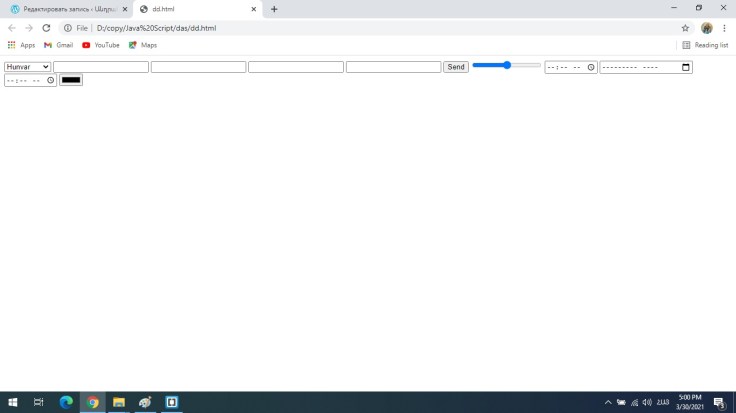Open the YouTube bookmark
This screenshot has width=736, height=413.
point(101,45)
